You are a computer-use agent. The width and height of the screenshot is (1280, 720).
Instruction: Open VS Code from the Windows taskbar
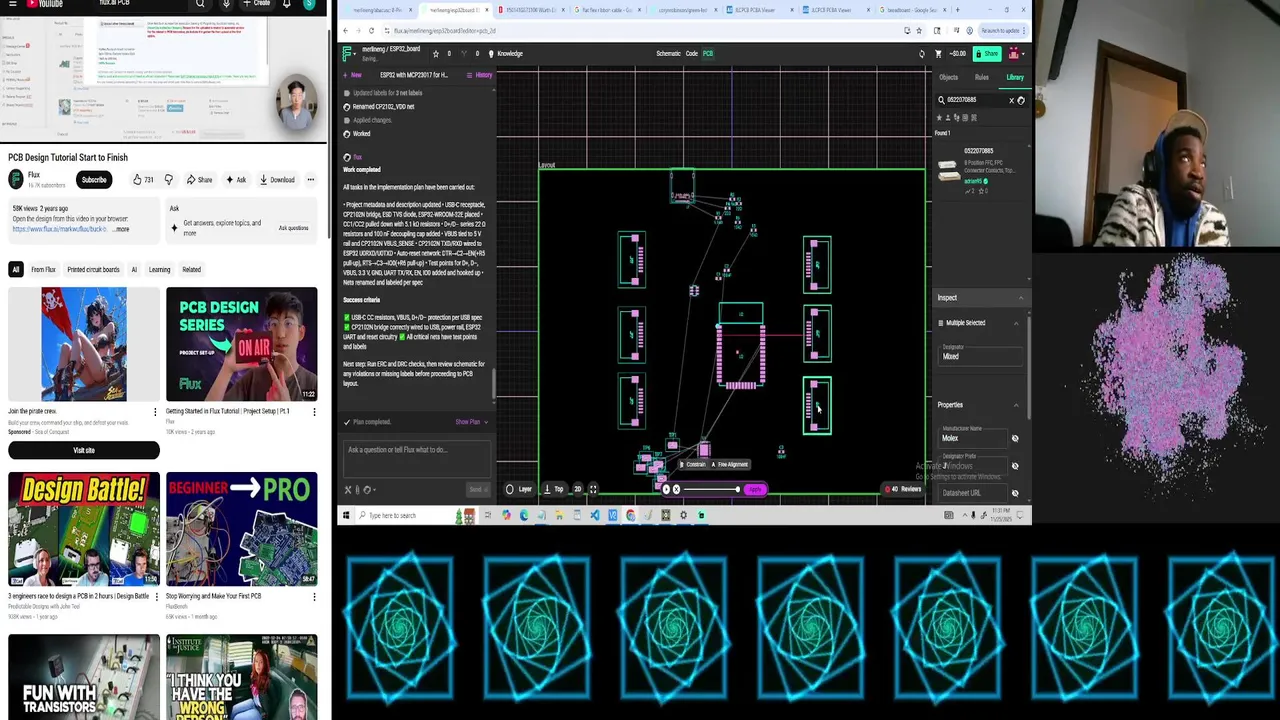(x=594, y=515)
